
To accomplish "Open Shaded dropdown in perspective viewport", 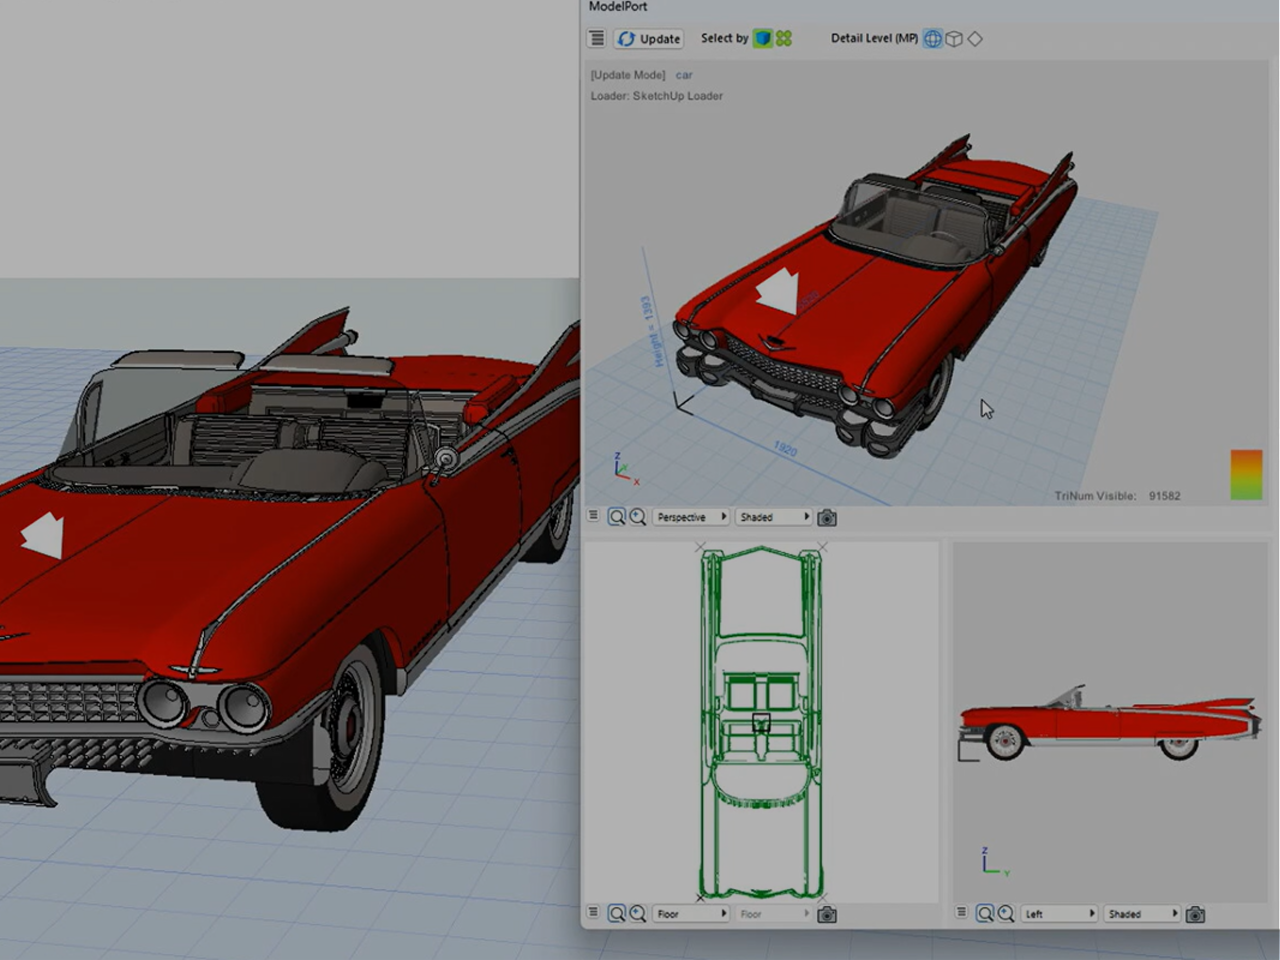I will coord(774,517).
